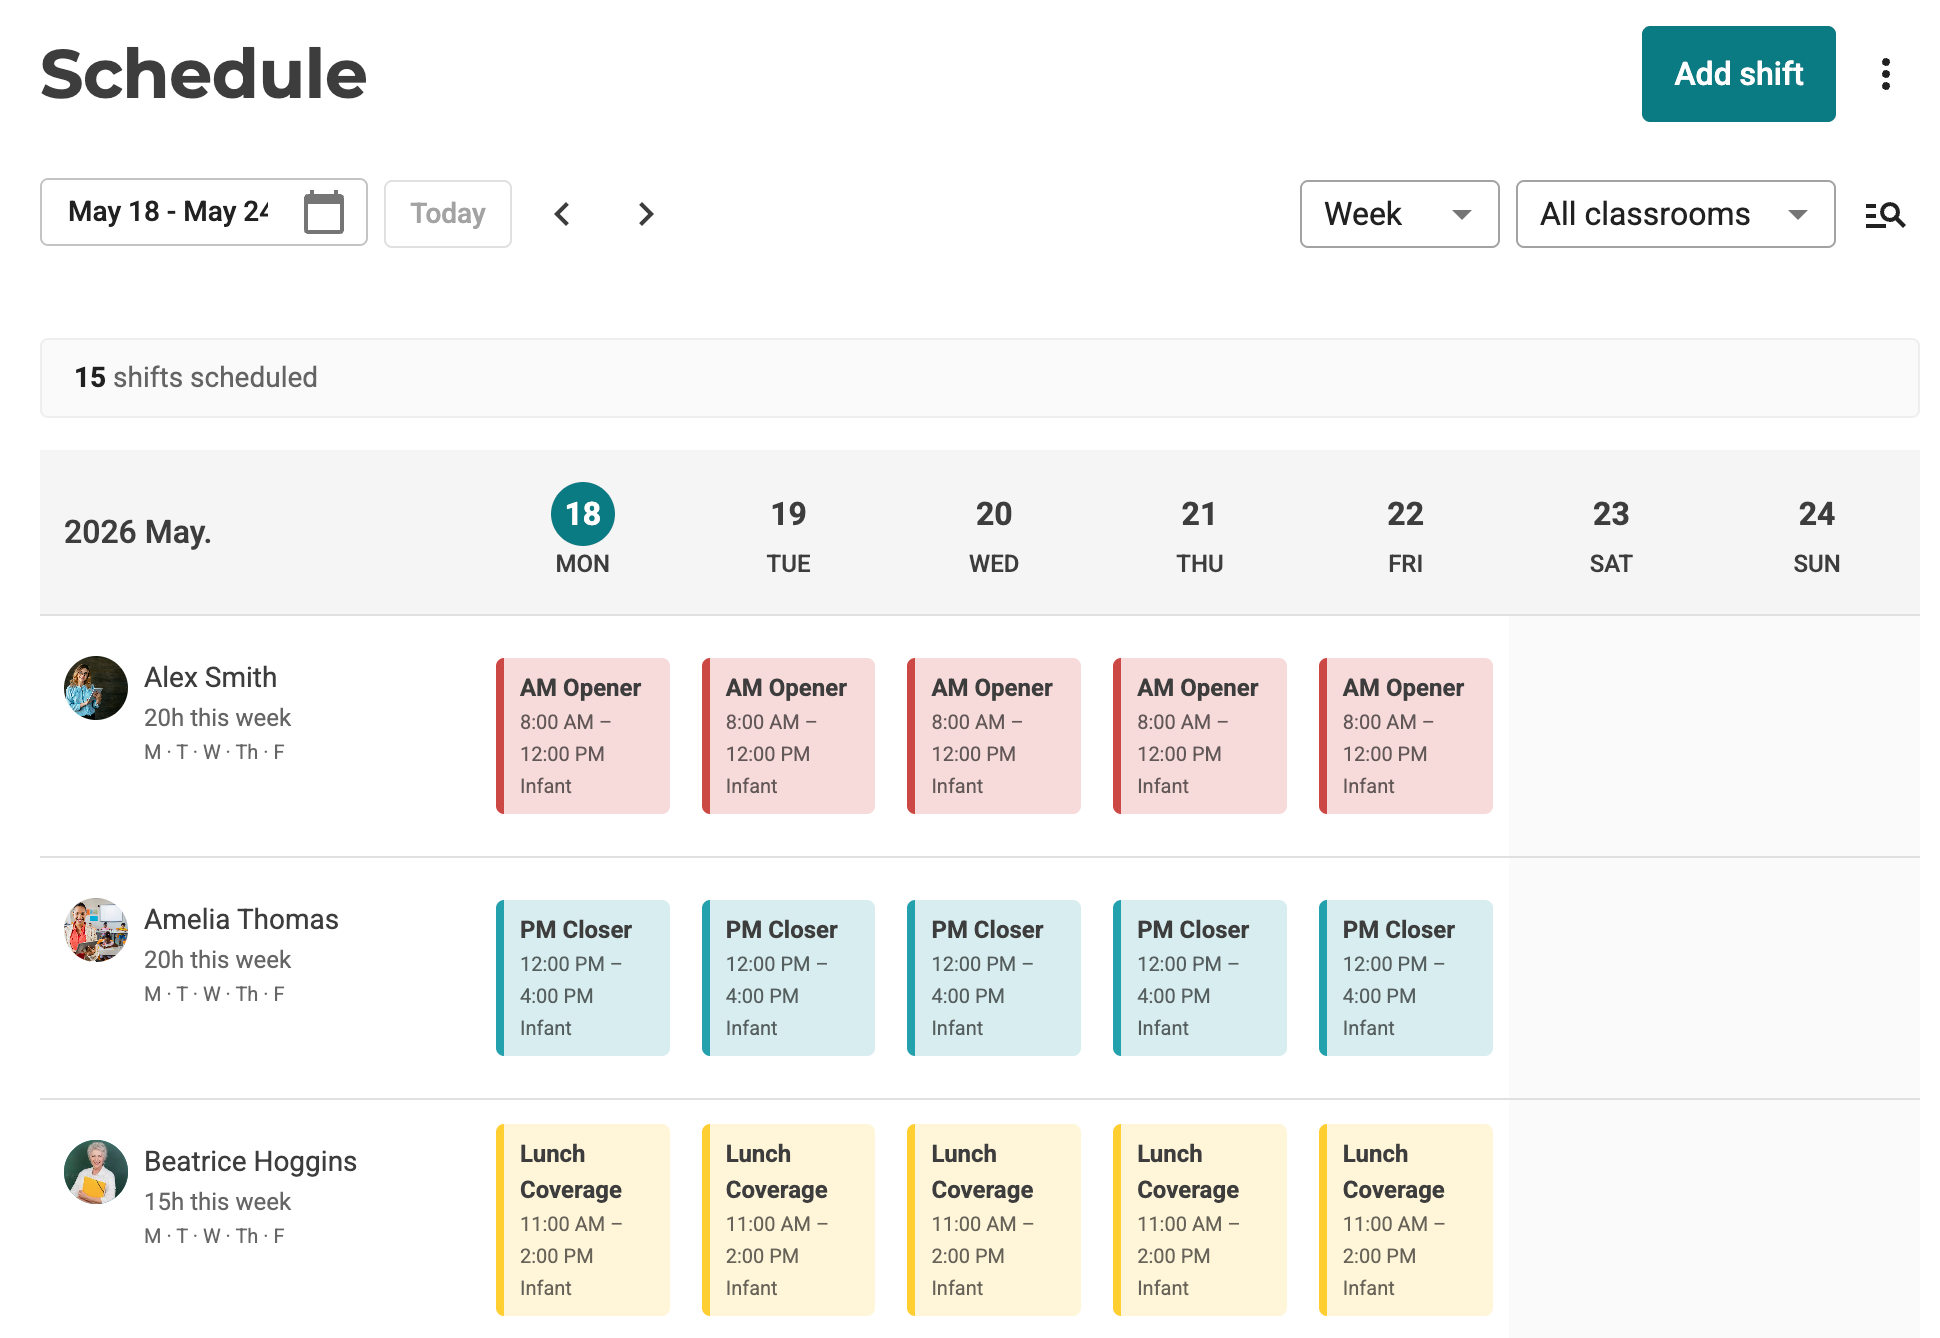Open Alex Smith's Thursday AM Opener shift
This screenshot has height=1338, width=1940.
pyautogui.click(x=1200, y=736)
